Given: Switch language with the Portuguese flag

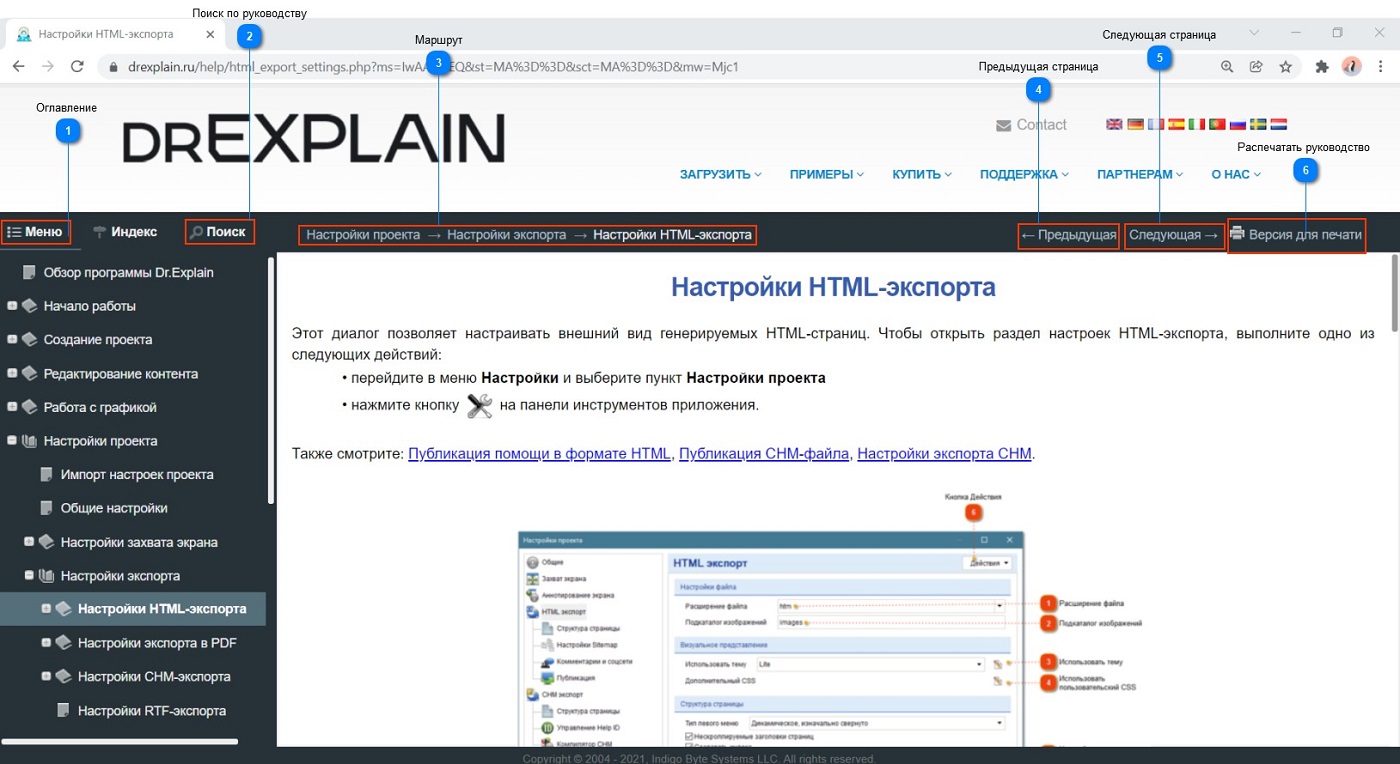Looking at the screenshot, I should coord(1217,124).
